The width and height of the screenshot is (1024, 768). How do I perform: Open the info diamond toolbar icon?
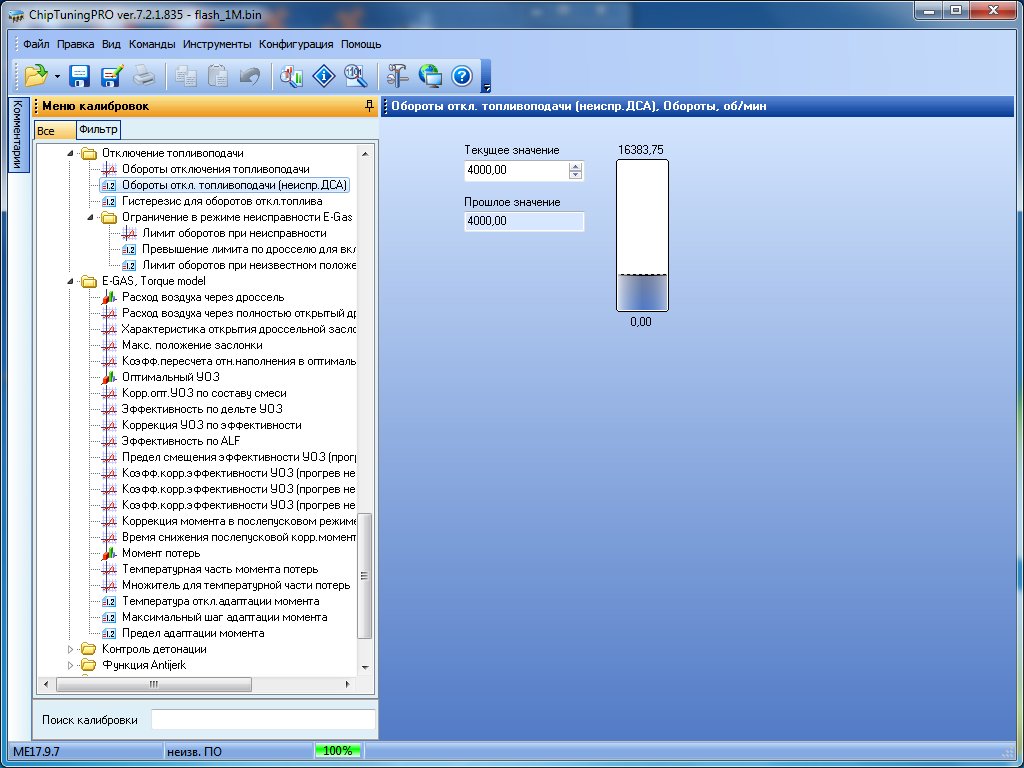(323, 75)
